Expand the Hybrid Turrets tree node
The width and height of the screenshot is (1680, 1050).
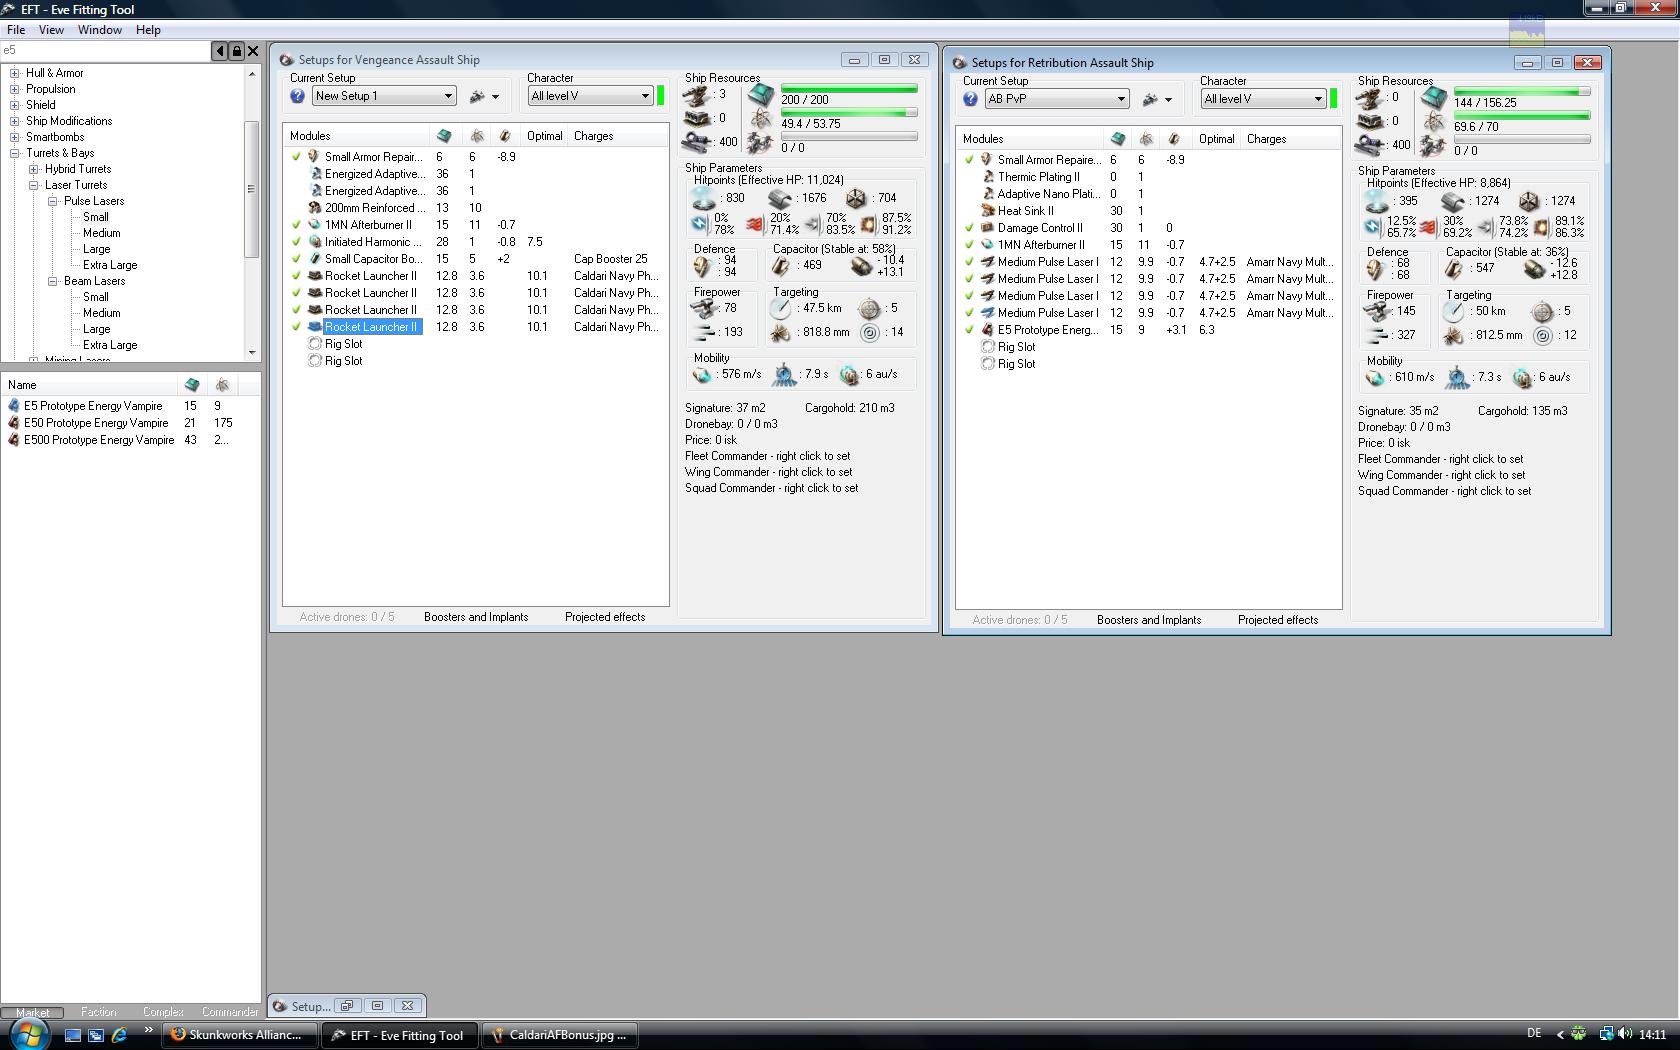[x=34, y=169]
